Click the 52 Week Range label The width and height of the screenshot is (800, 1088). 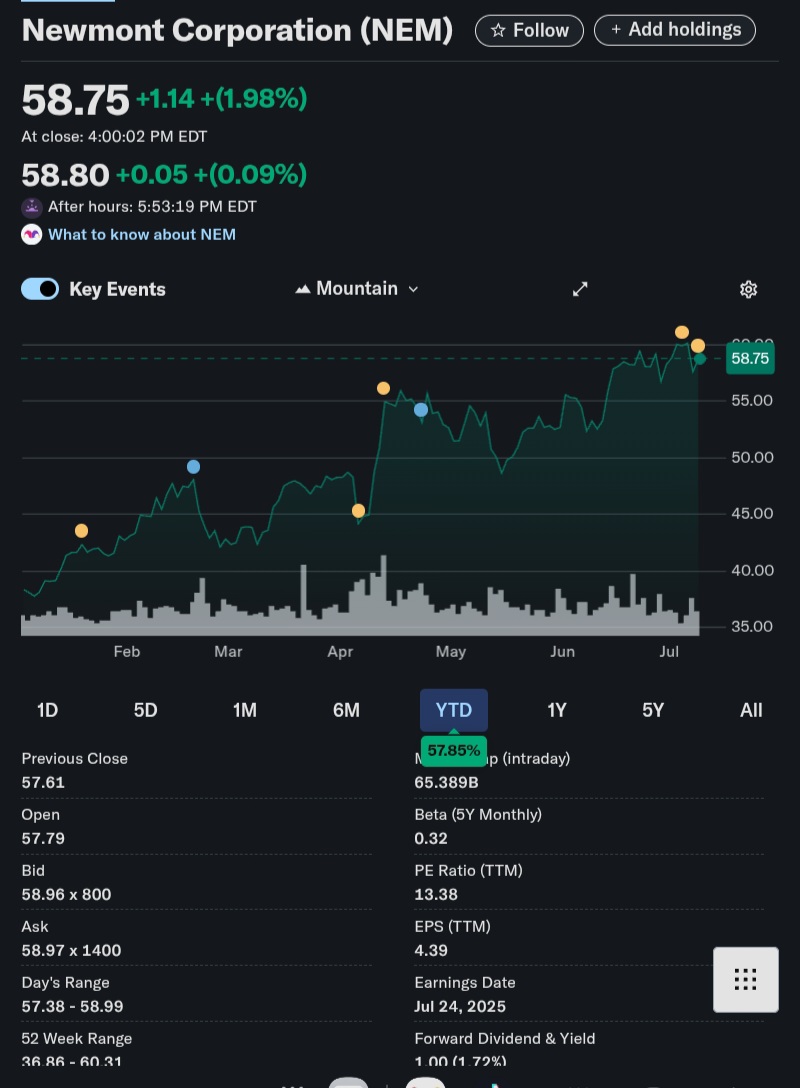(x=76, y=1039)
